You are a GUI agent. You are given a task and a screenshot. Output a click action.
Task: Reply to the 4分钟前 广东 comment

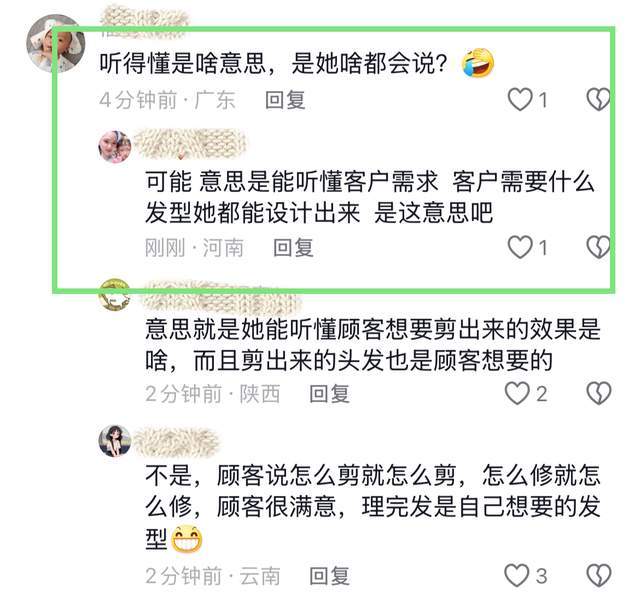pos(285,100)
